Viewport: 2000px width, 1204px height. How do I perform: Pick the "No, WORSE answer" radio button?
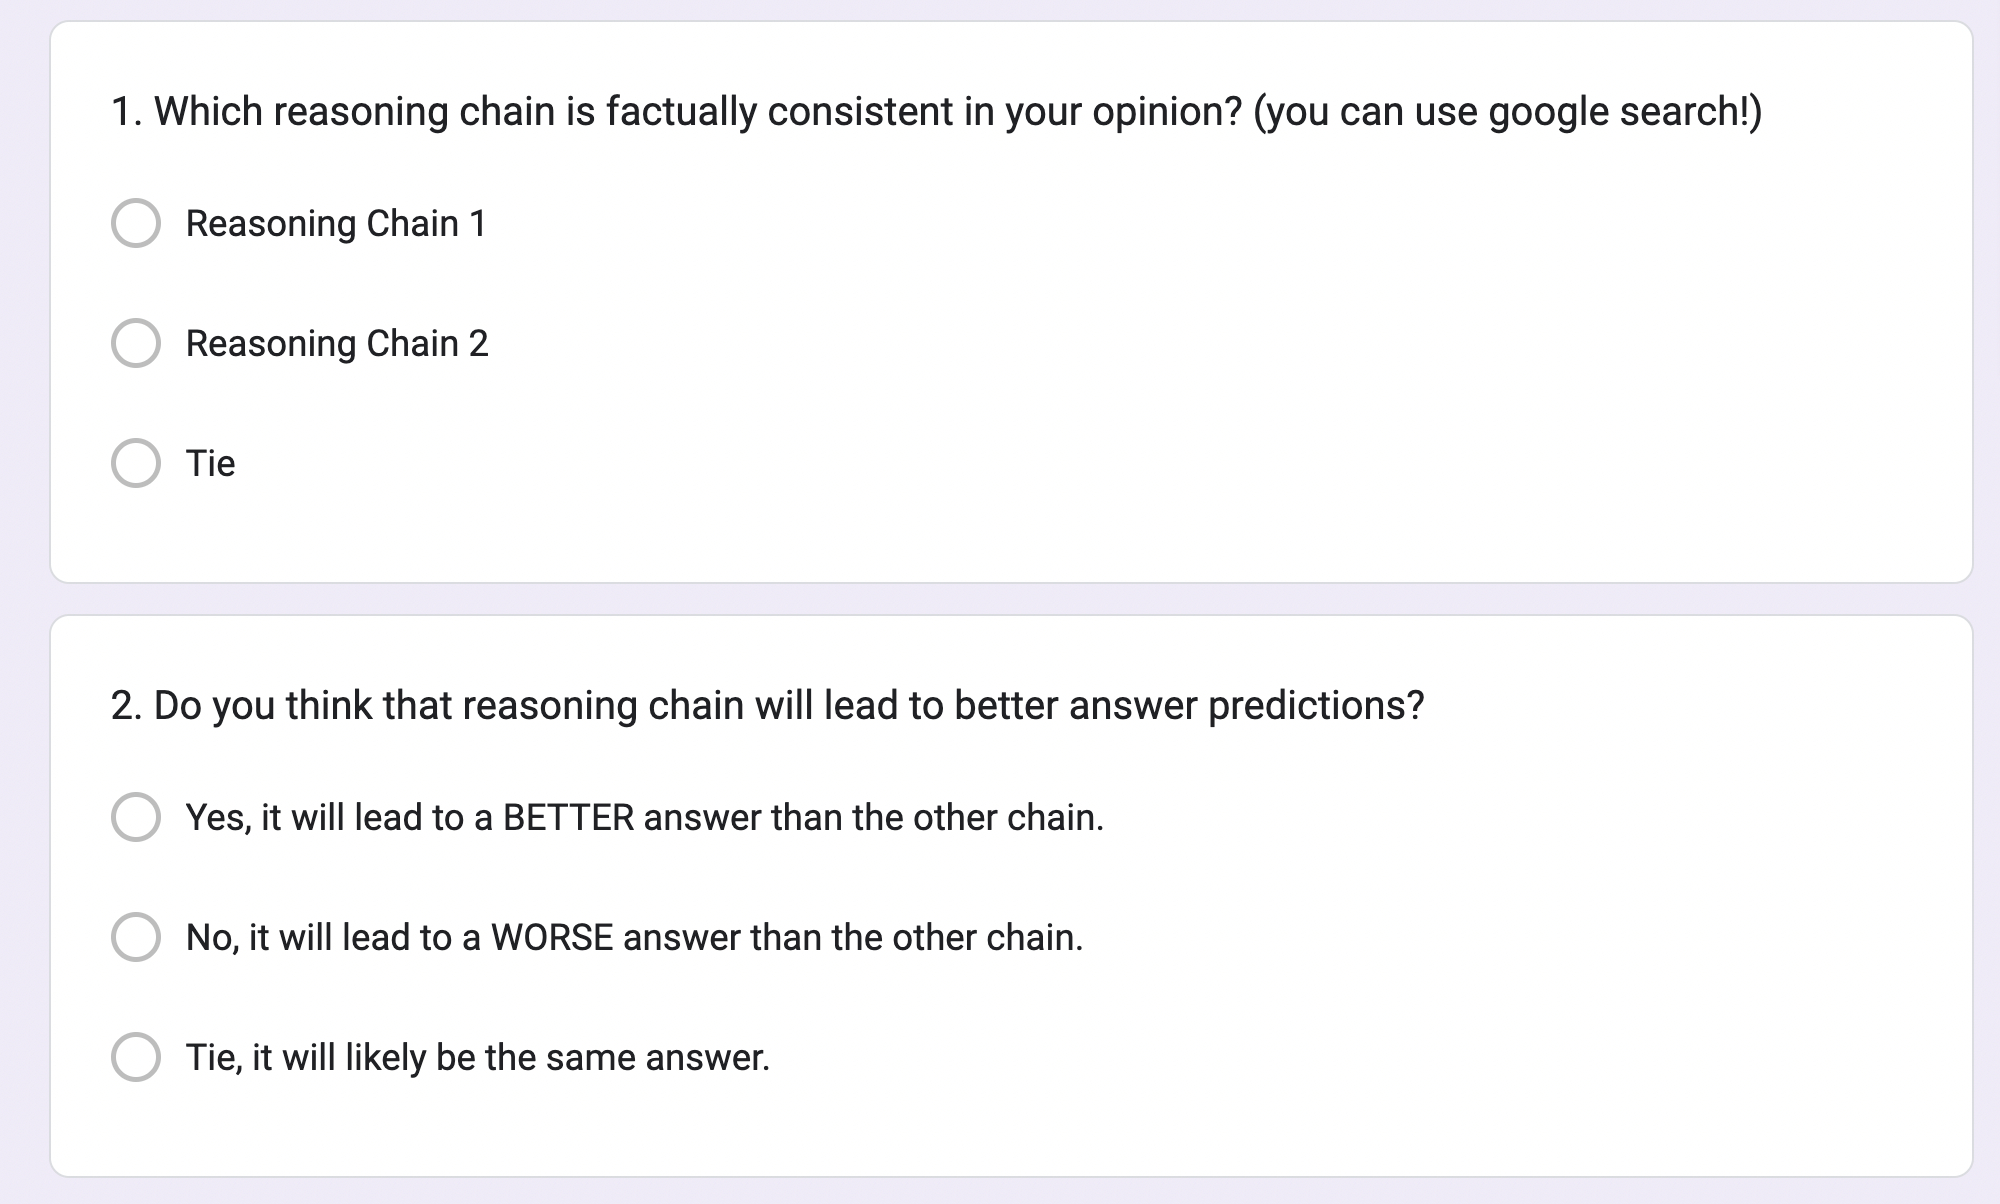point(136,937)
